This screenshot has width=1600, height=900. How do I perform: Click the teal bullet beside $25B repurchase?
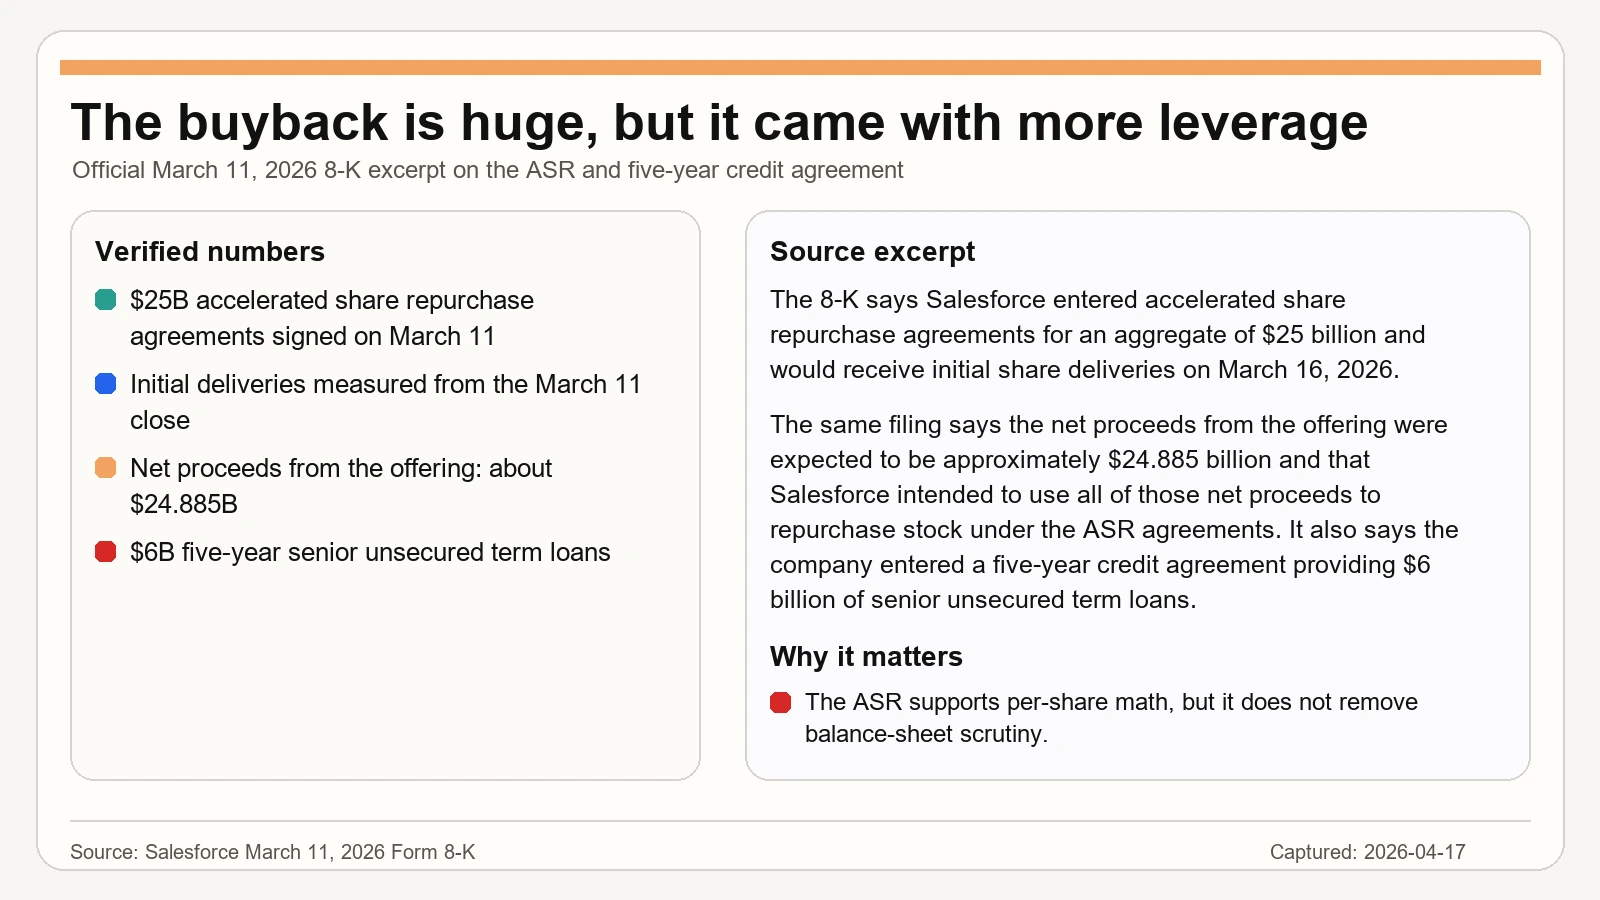pyautogui.click(x=105, y=300)
